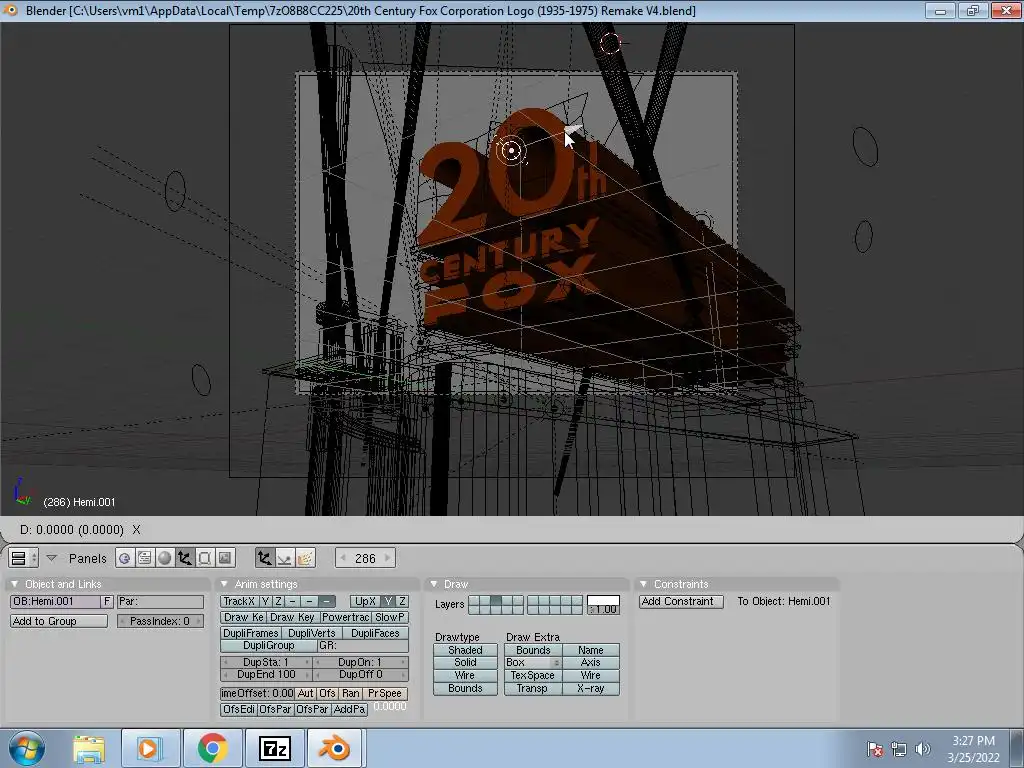Click the white object color swatch

[603, 600]
